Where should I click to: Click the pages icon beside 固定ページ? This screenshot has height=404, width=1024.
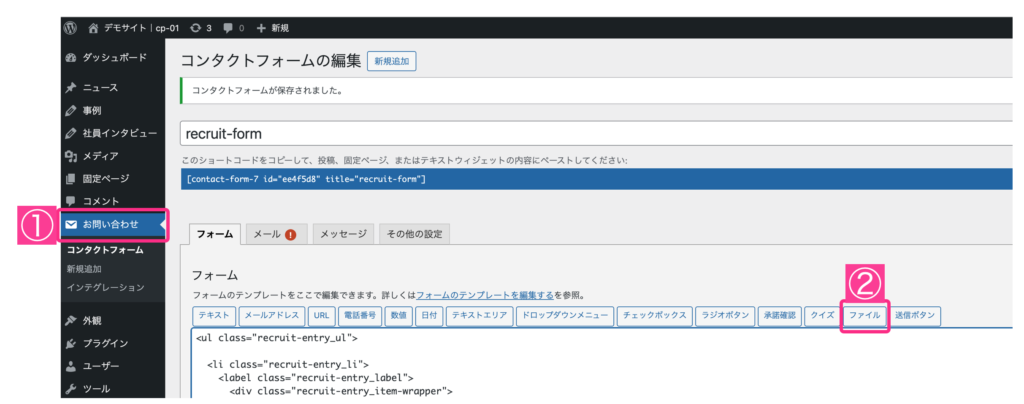click(71, 178)
